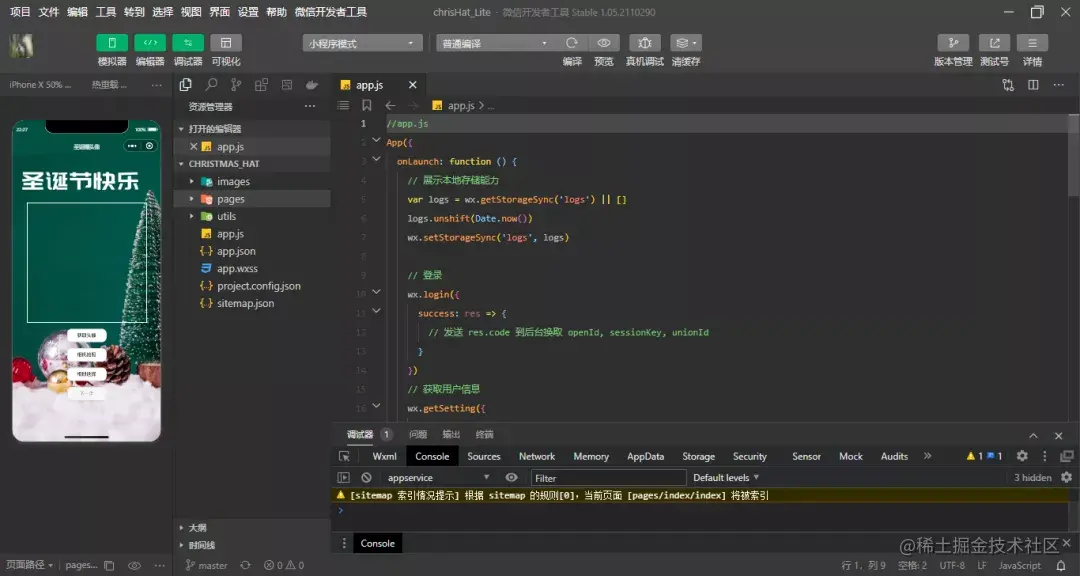Open the 帮助 menu
This screenshot has width=1080, height=576.
[x=276, y=12]
